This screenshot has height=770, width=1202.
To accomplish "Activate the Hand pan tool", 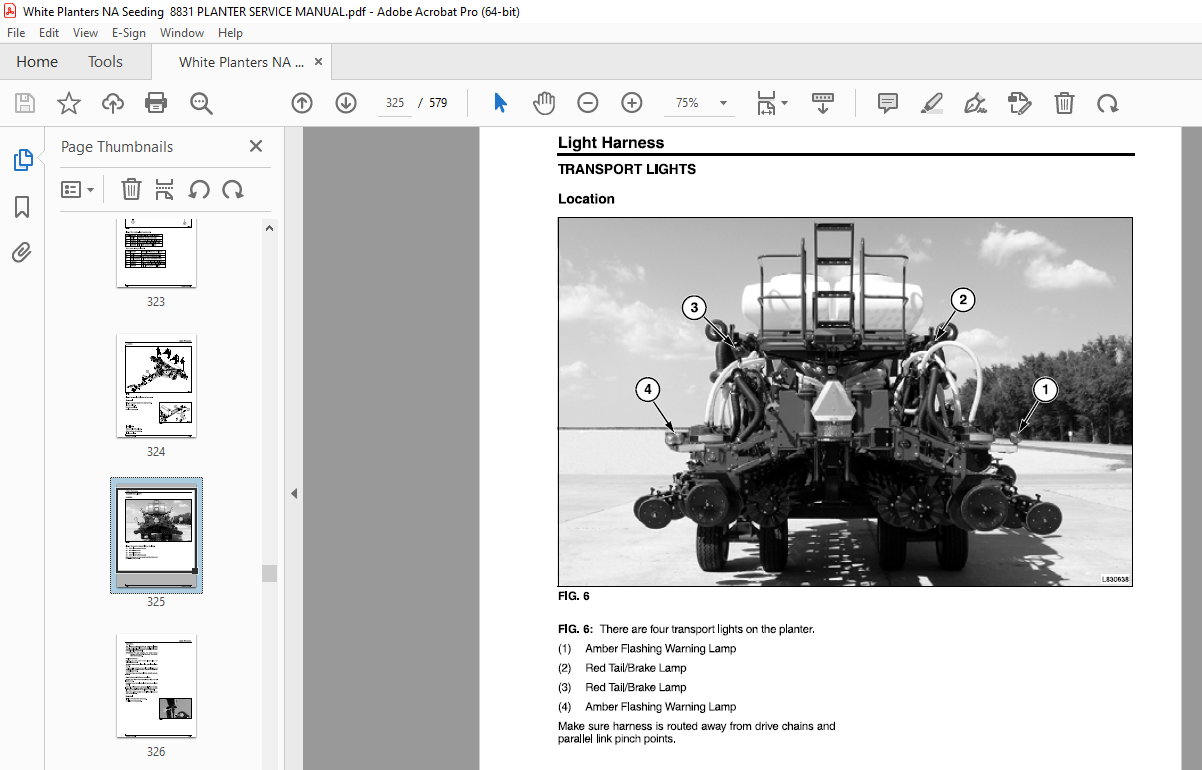I will point(544,103).
